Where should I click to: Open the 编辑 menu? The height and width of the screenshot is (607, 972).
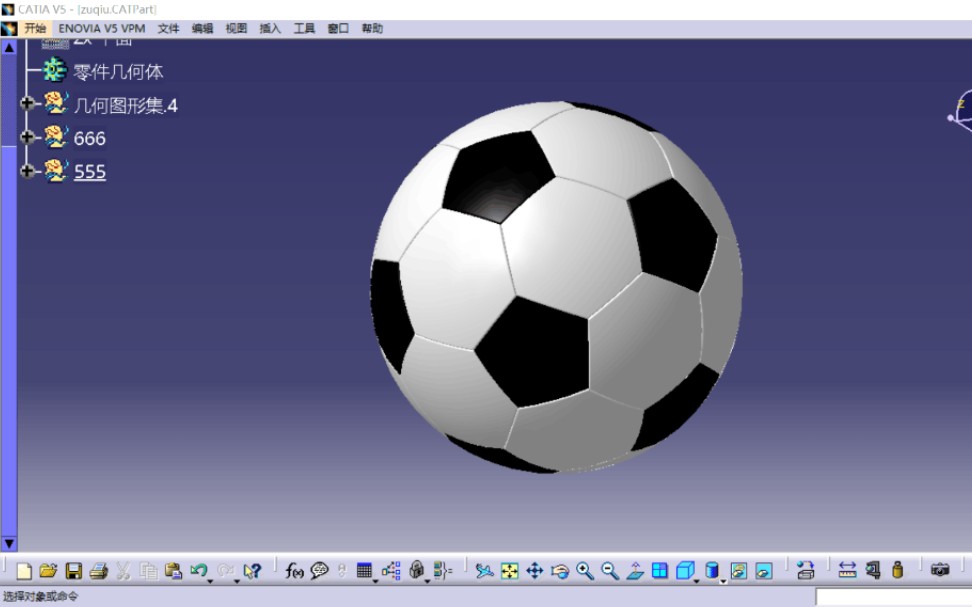(x=202, y=29)
